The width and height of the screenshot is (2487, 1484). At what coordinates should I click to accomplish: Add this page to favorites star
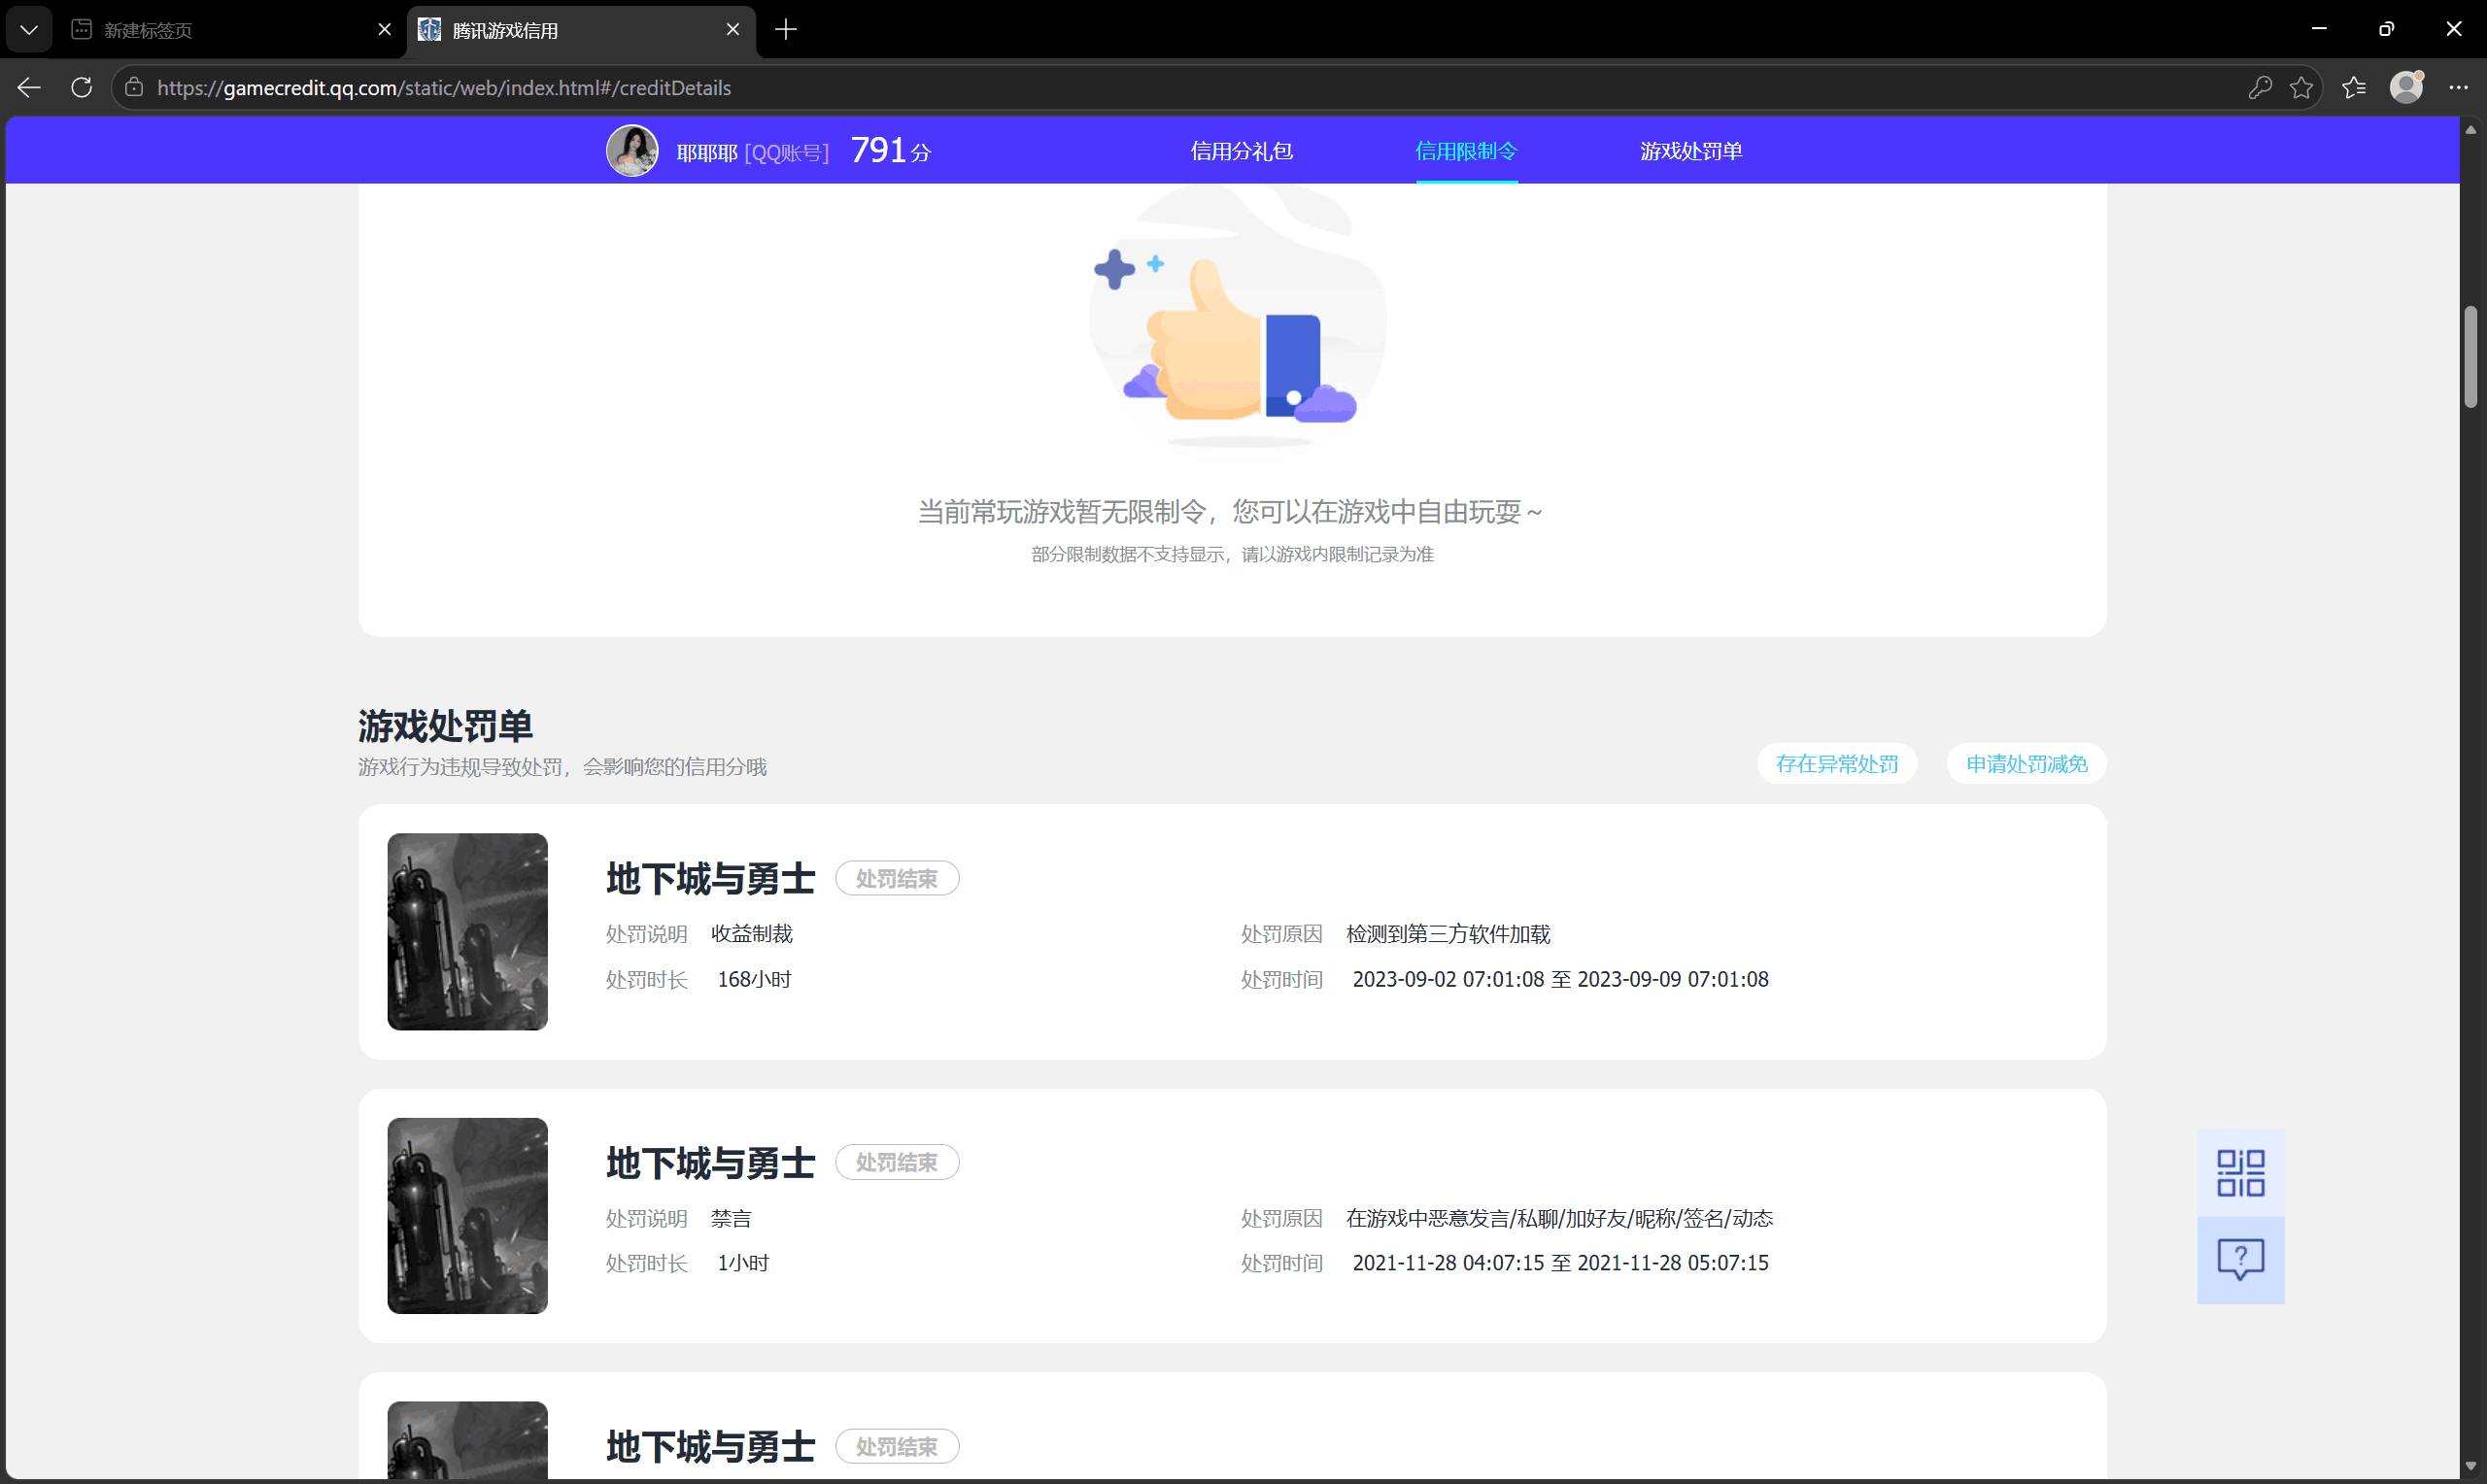pyautogui.click(x=2301, y=88)
